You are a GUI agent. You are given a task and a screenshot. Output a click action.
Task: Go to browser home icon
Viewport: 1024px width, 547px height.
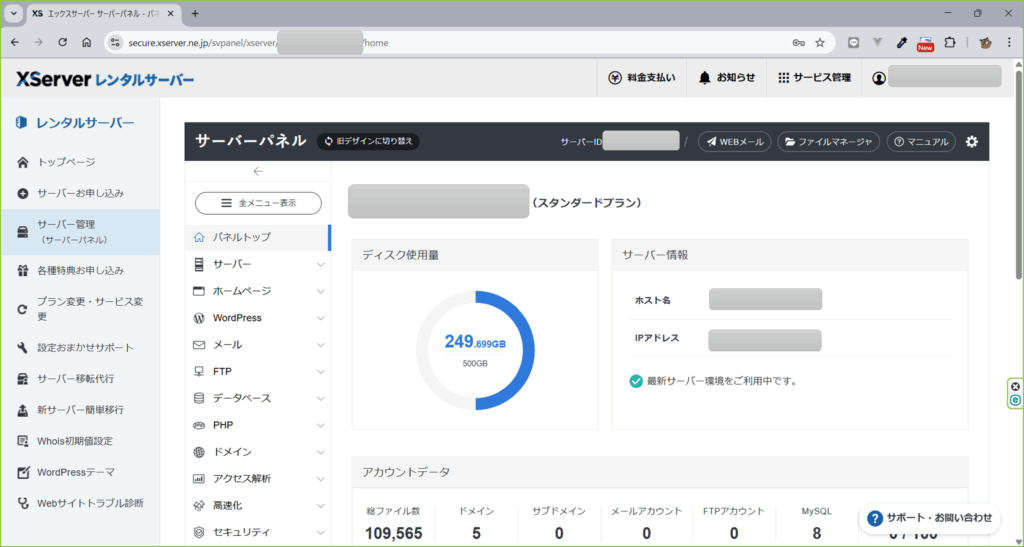point(86,42)
